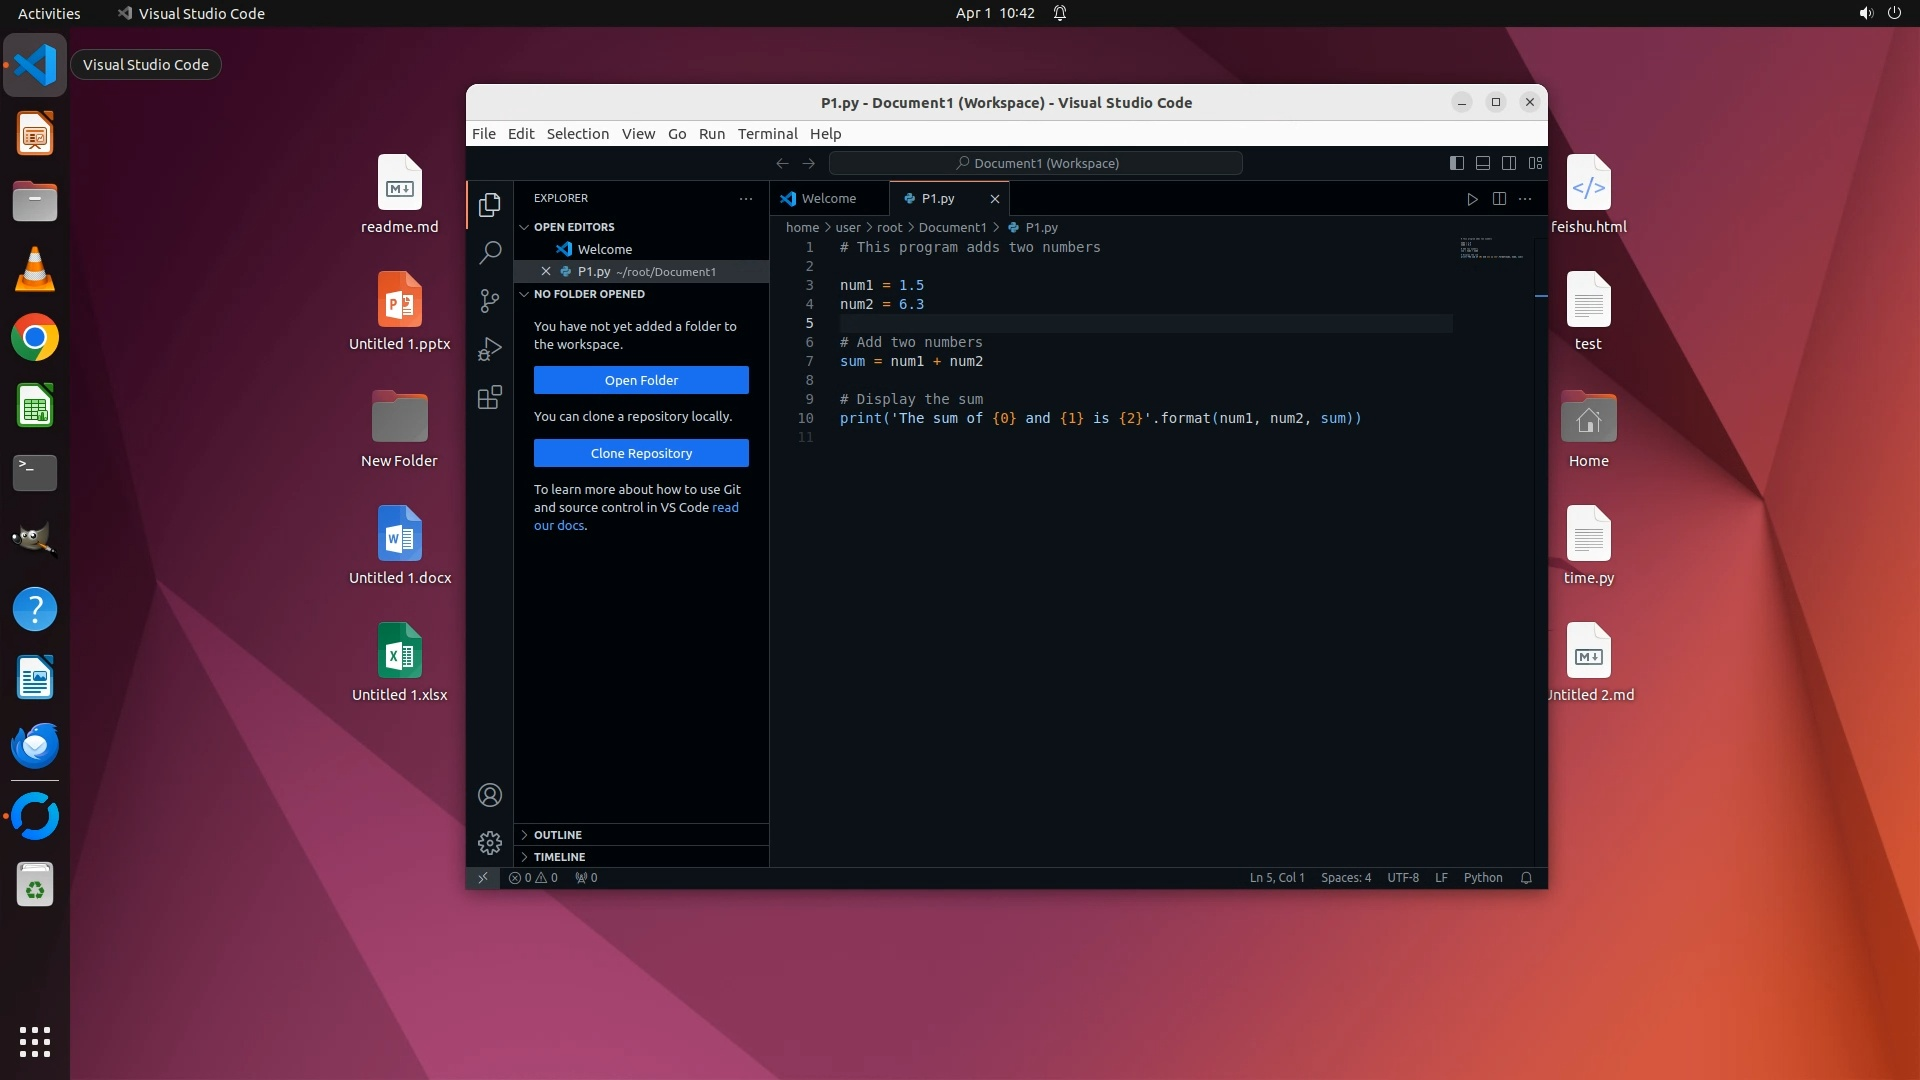
Task: Toggle the bottom Panel visibility
Action: (1483, 163)
